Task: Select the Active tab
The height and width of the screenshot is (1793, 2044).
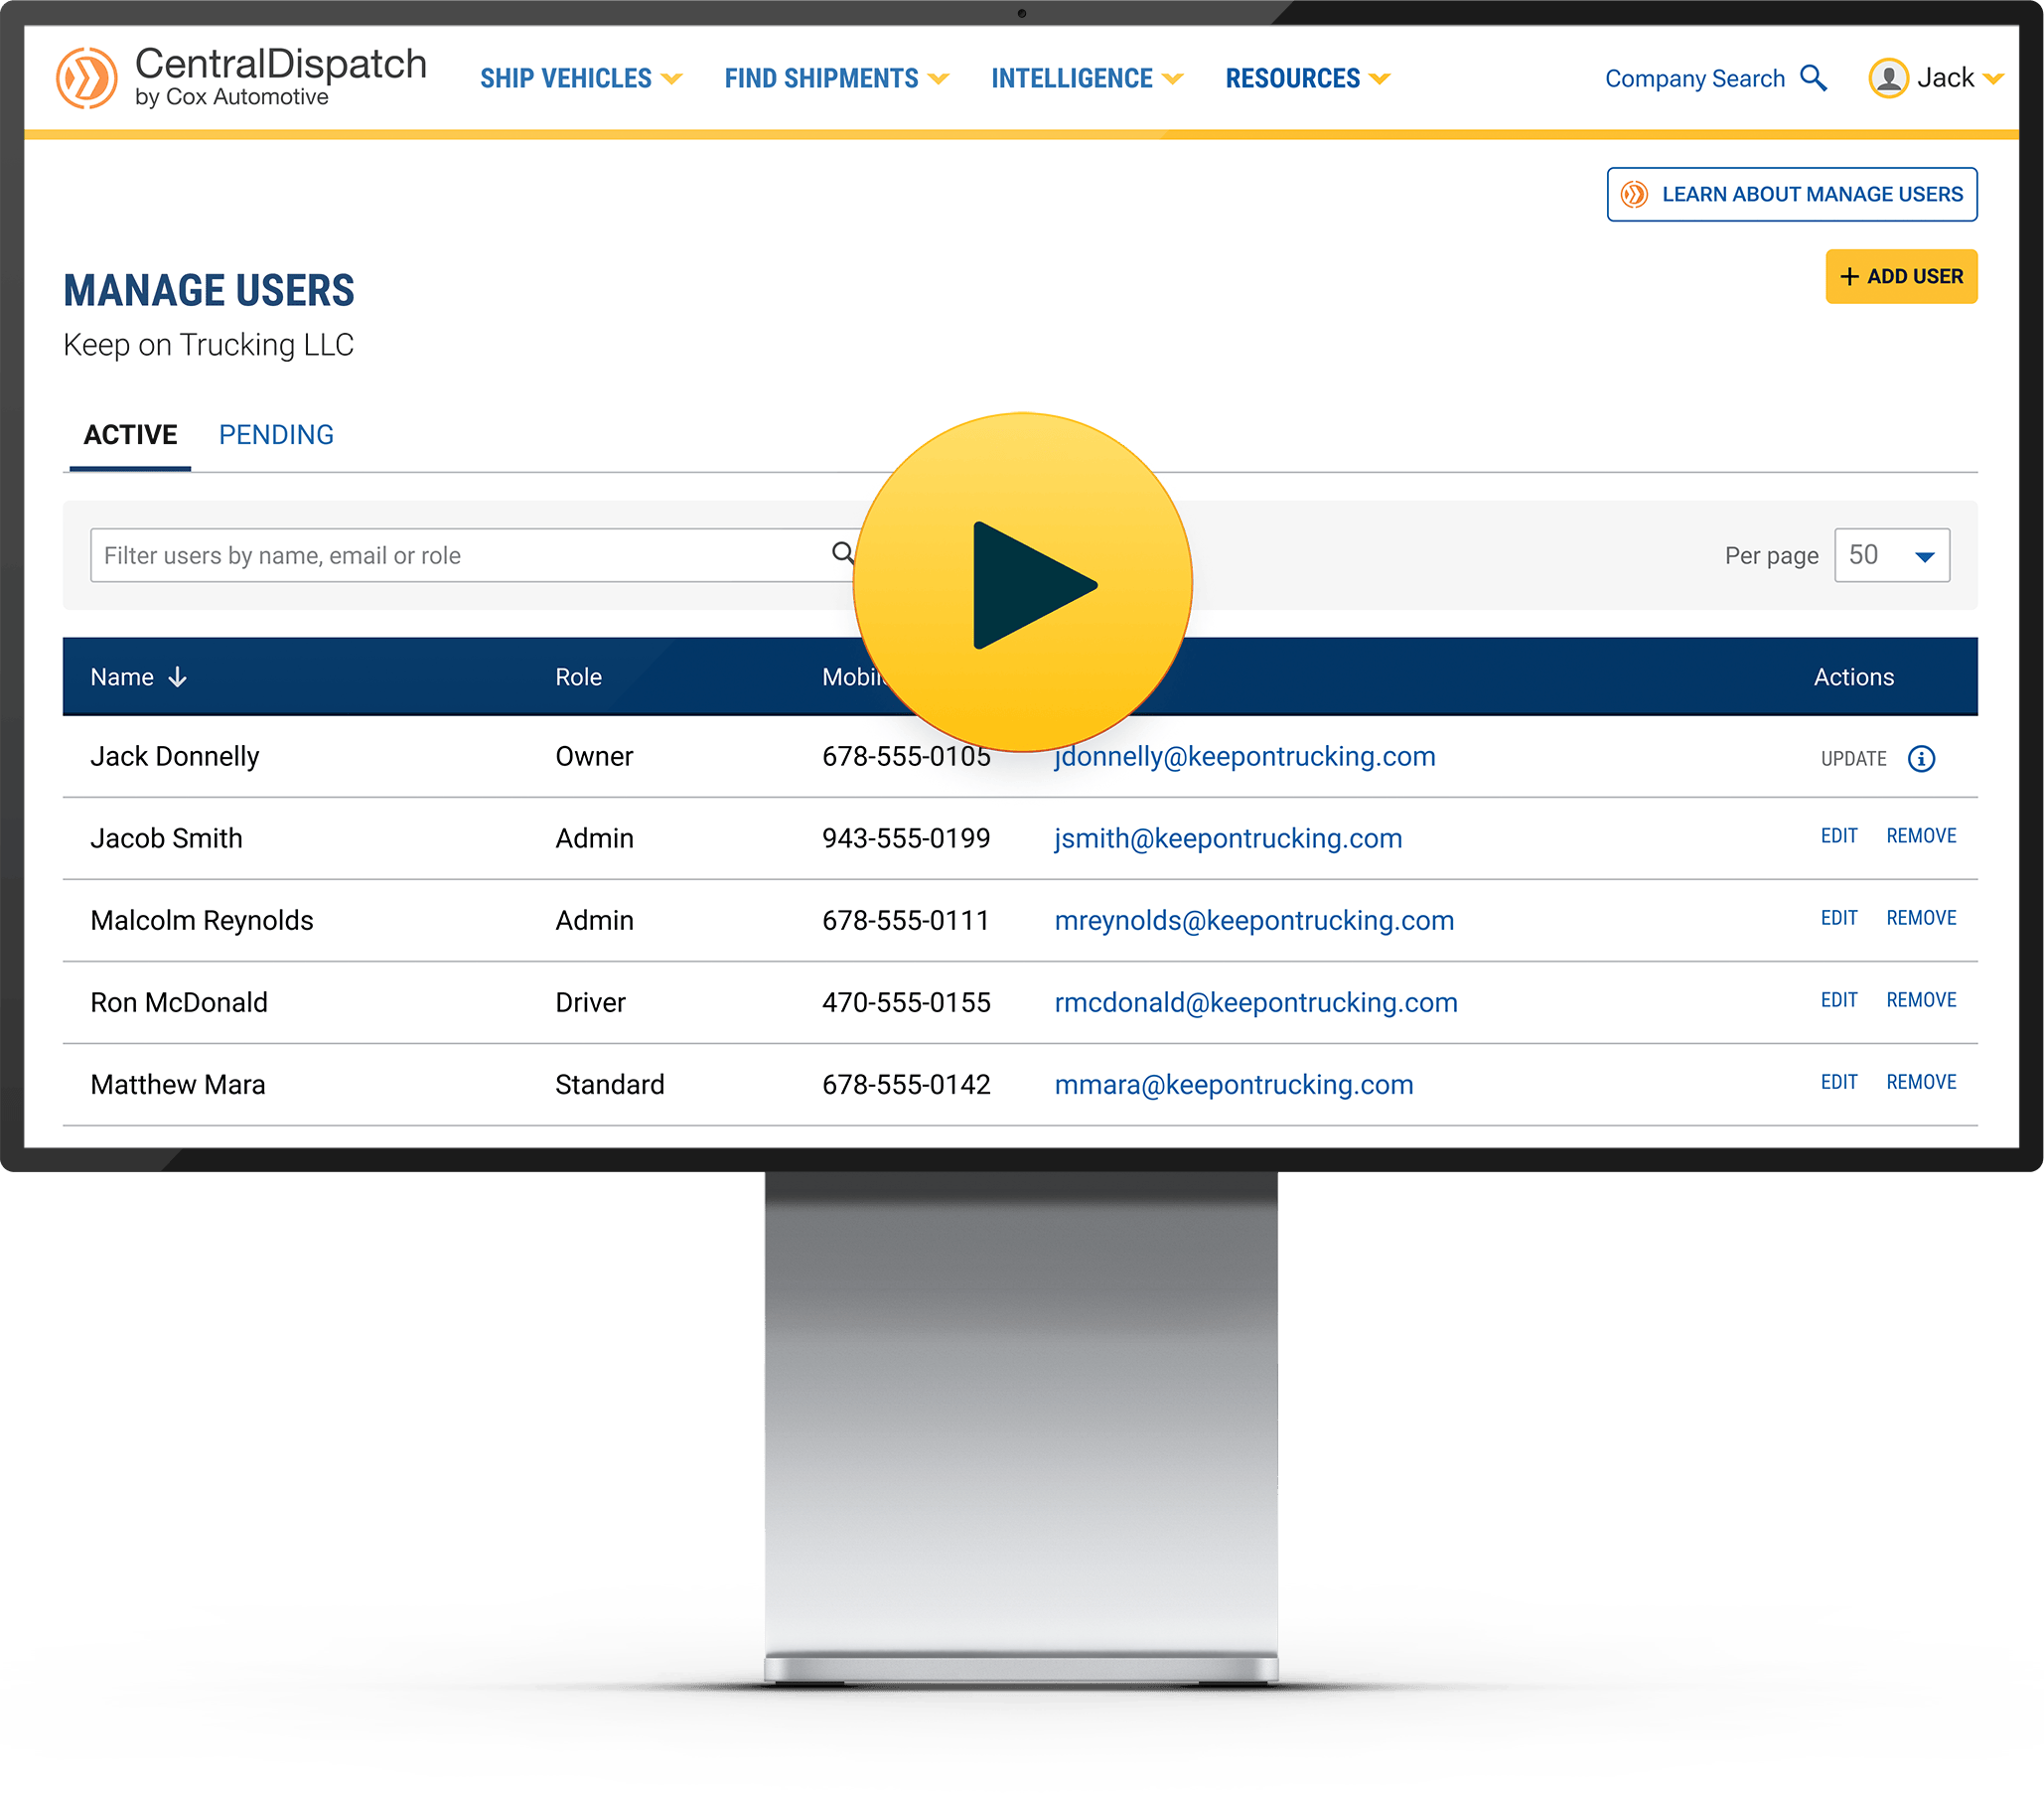Action: tap(130, 435)
